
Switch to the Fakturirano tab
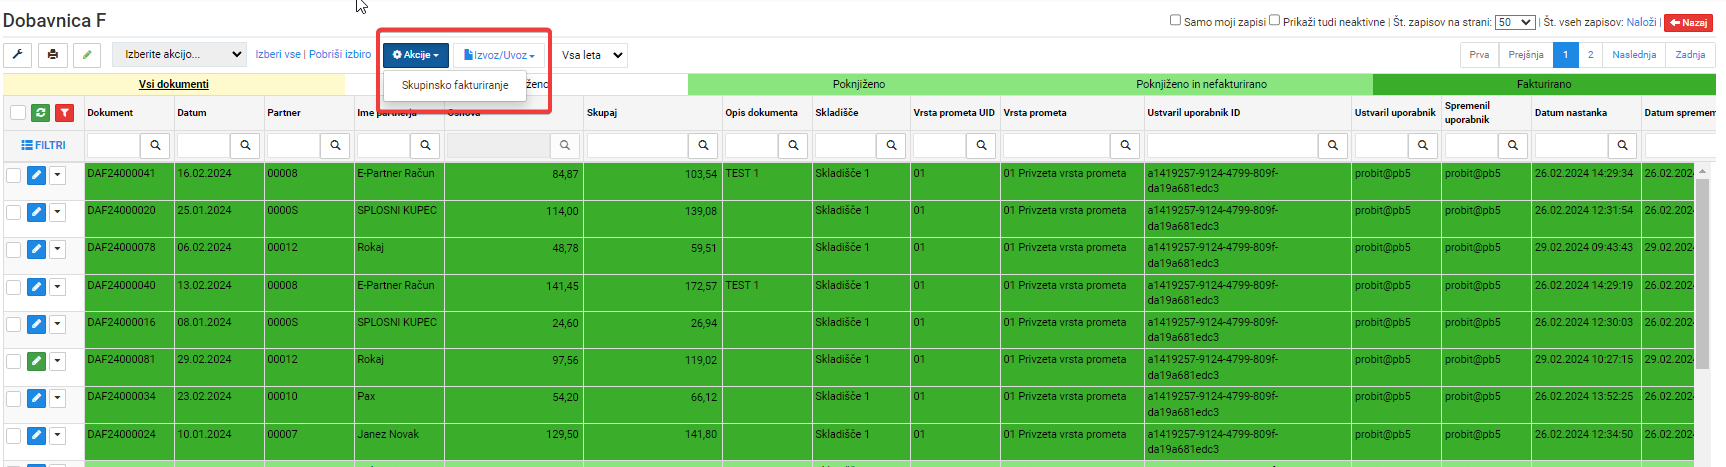1544,84
